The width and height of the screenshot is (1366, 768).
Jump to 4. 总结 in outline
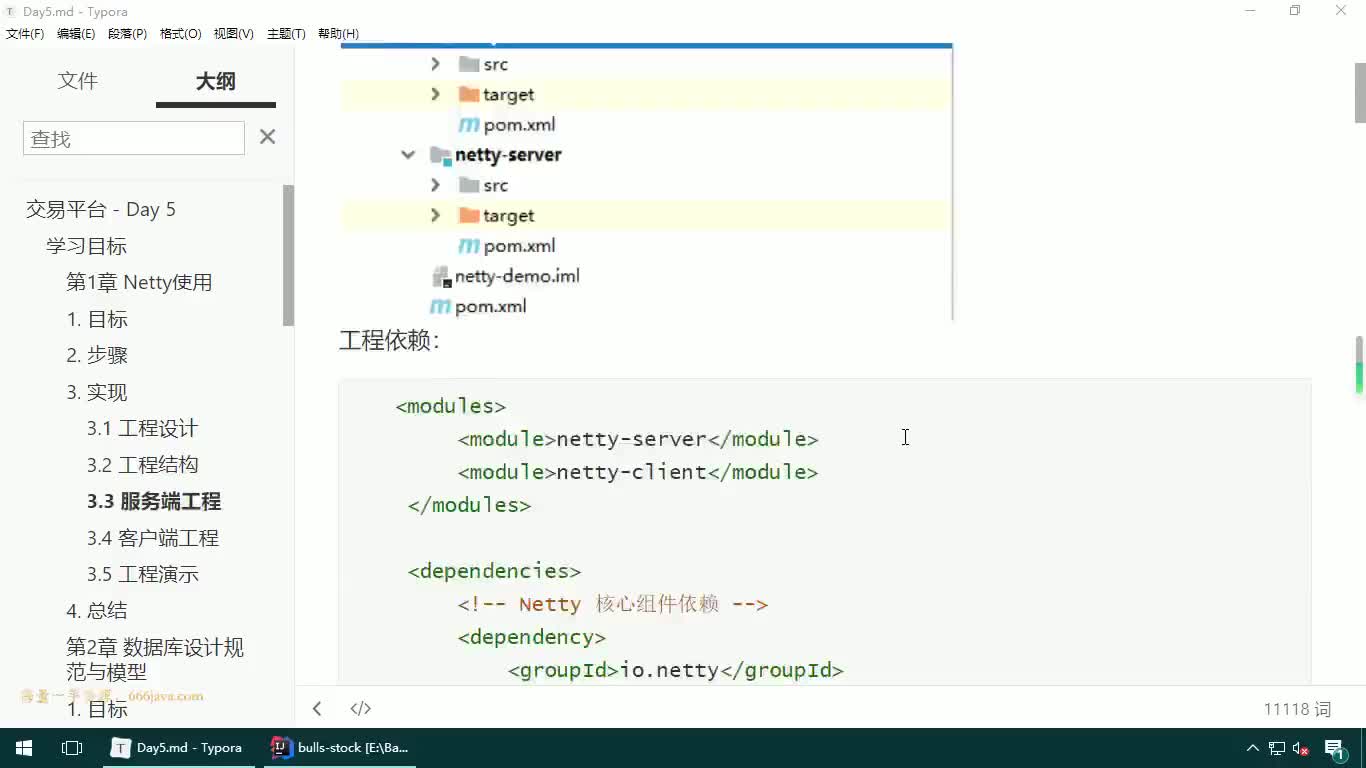pyautogui.click(x=97, y=611)
